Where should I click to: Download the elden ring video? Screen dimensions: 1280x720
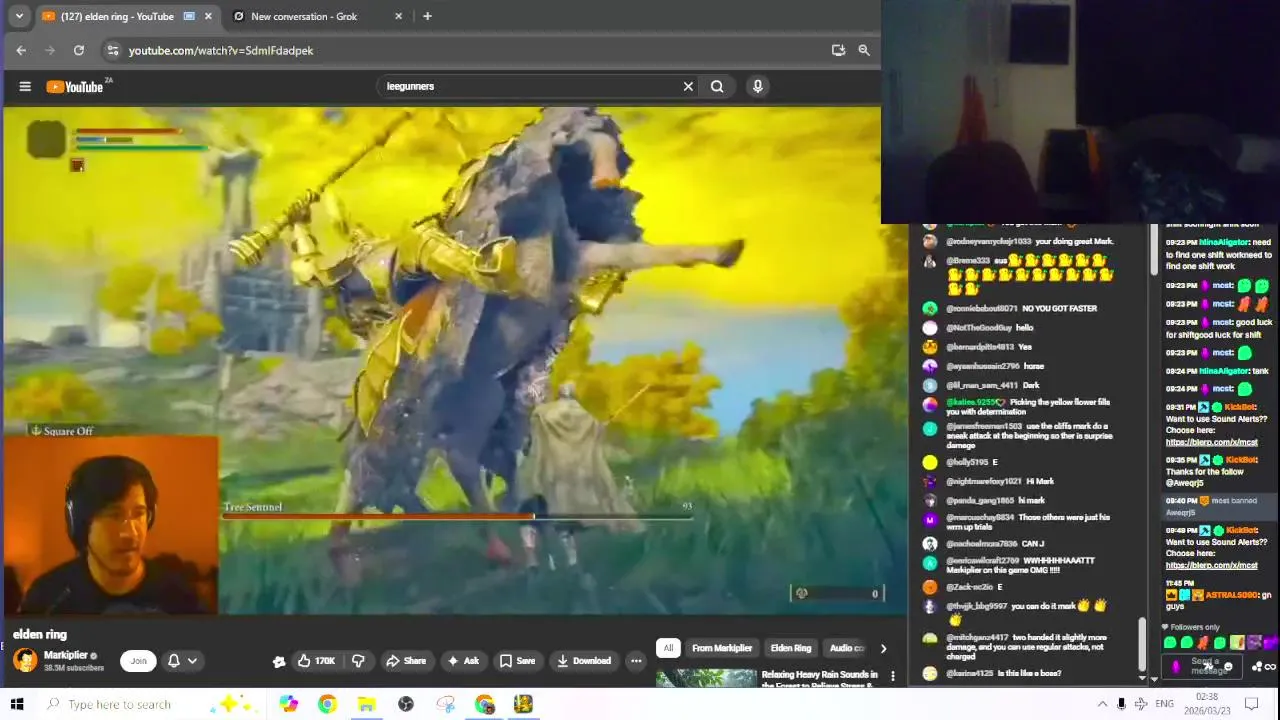584,660
